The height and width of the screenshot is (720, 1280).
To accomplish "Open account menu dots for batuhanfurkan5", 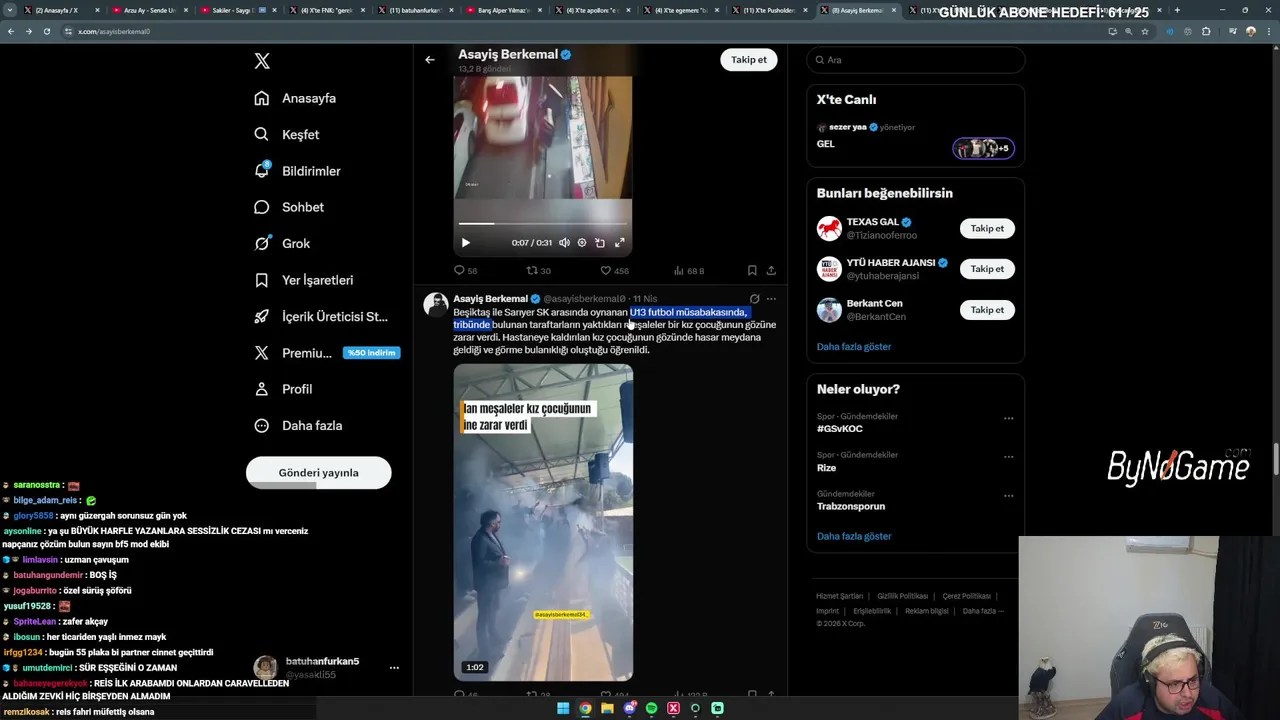I will coord(394,668).
